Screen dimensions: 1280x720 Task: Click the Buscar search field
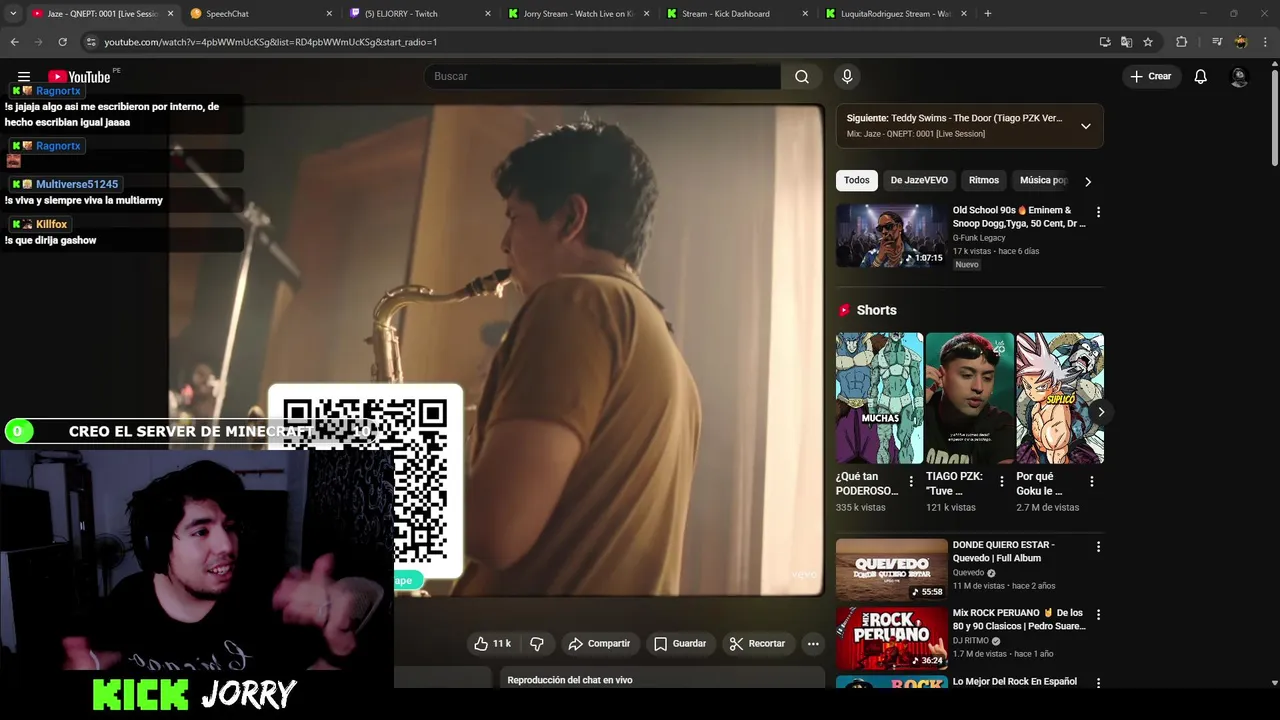click(x=602, y=77)
